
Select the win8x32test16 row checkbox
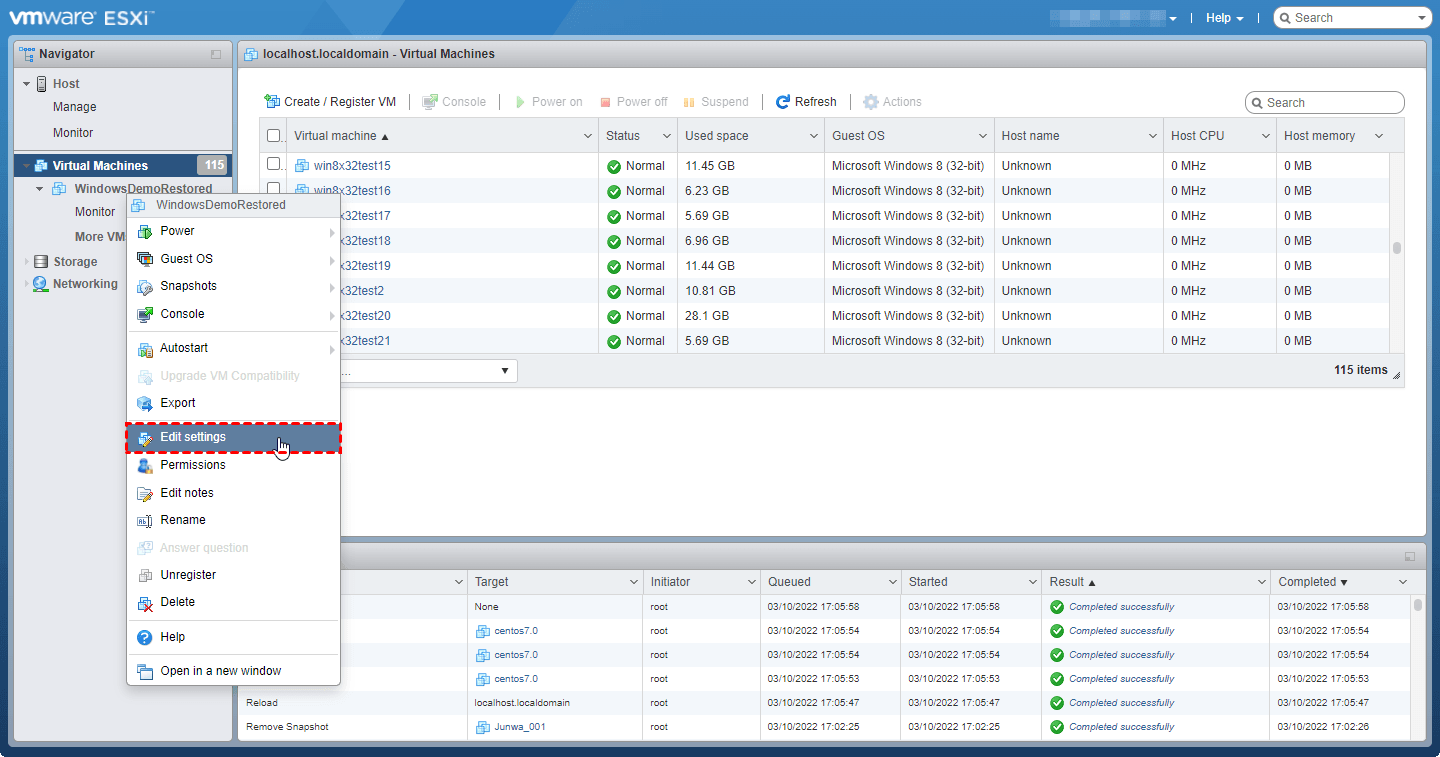pyautogui.click(x=274, y=189)
